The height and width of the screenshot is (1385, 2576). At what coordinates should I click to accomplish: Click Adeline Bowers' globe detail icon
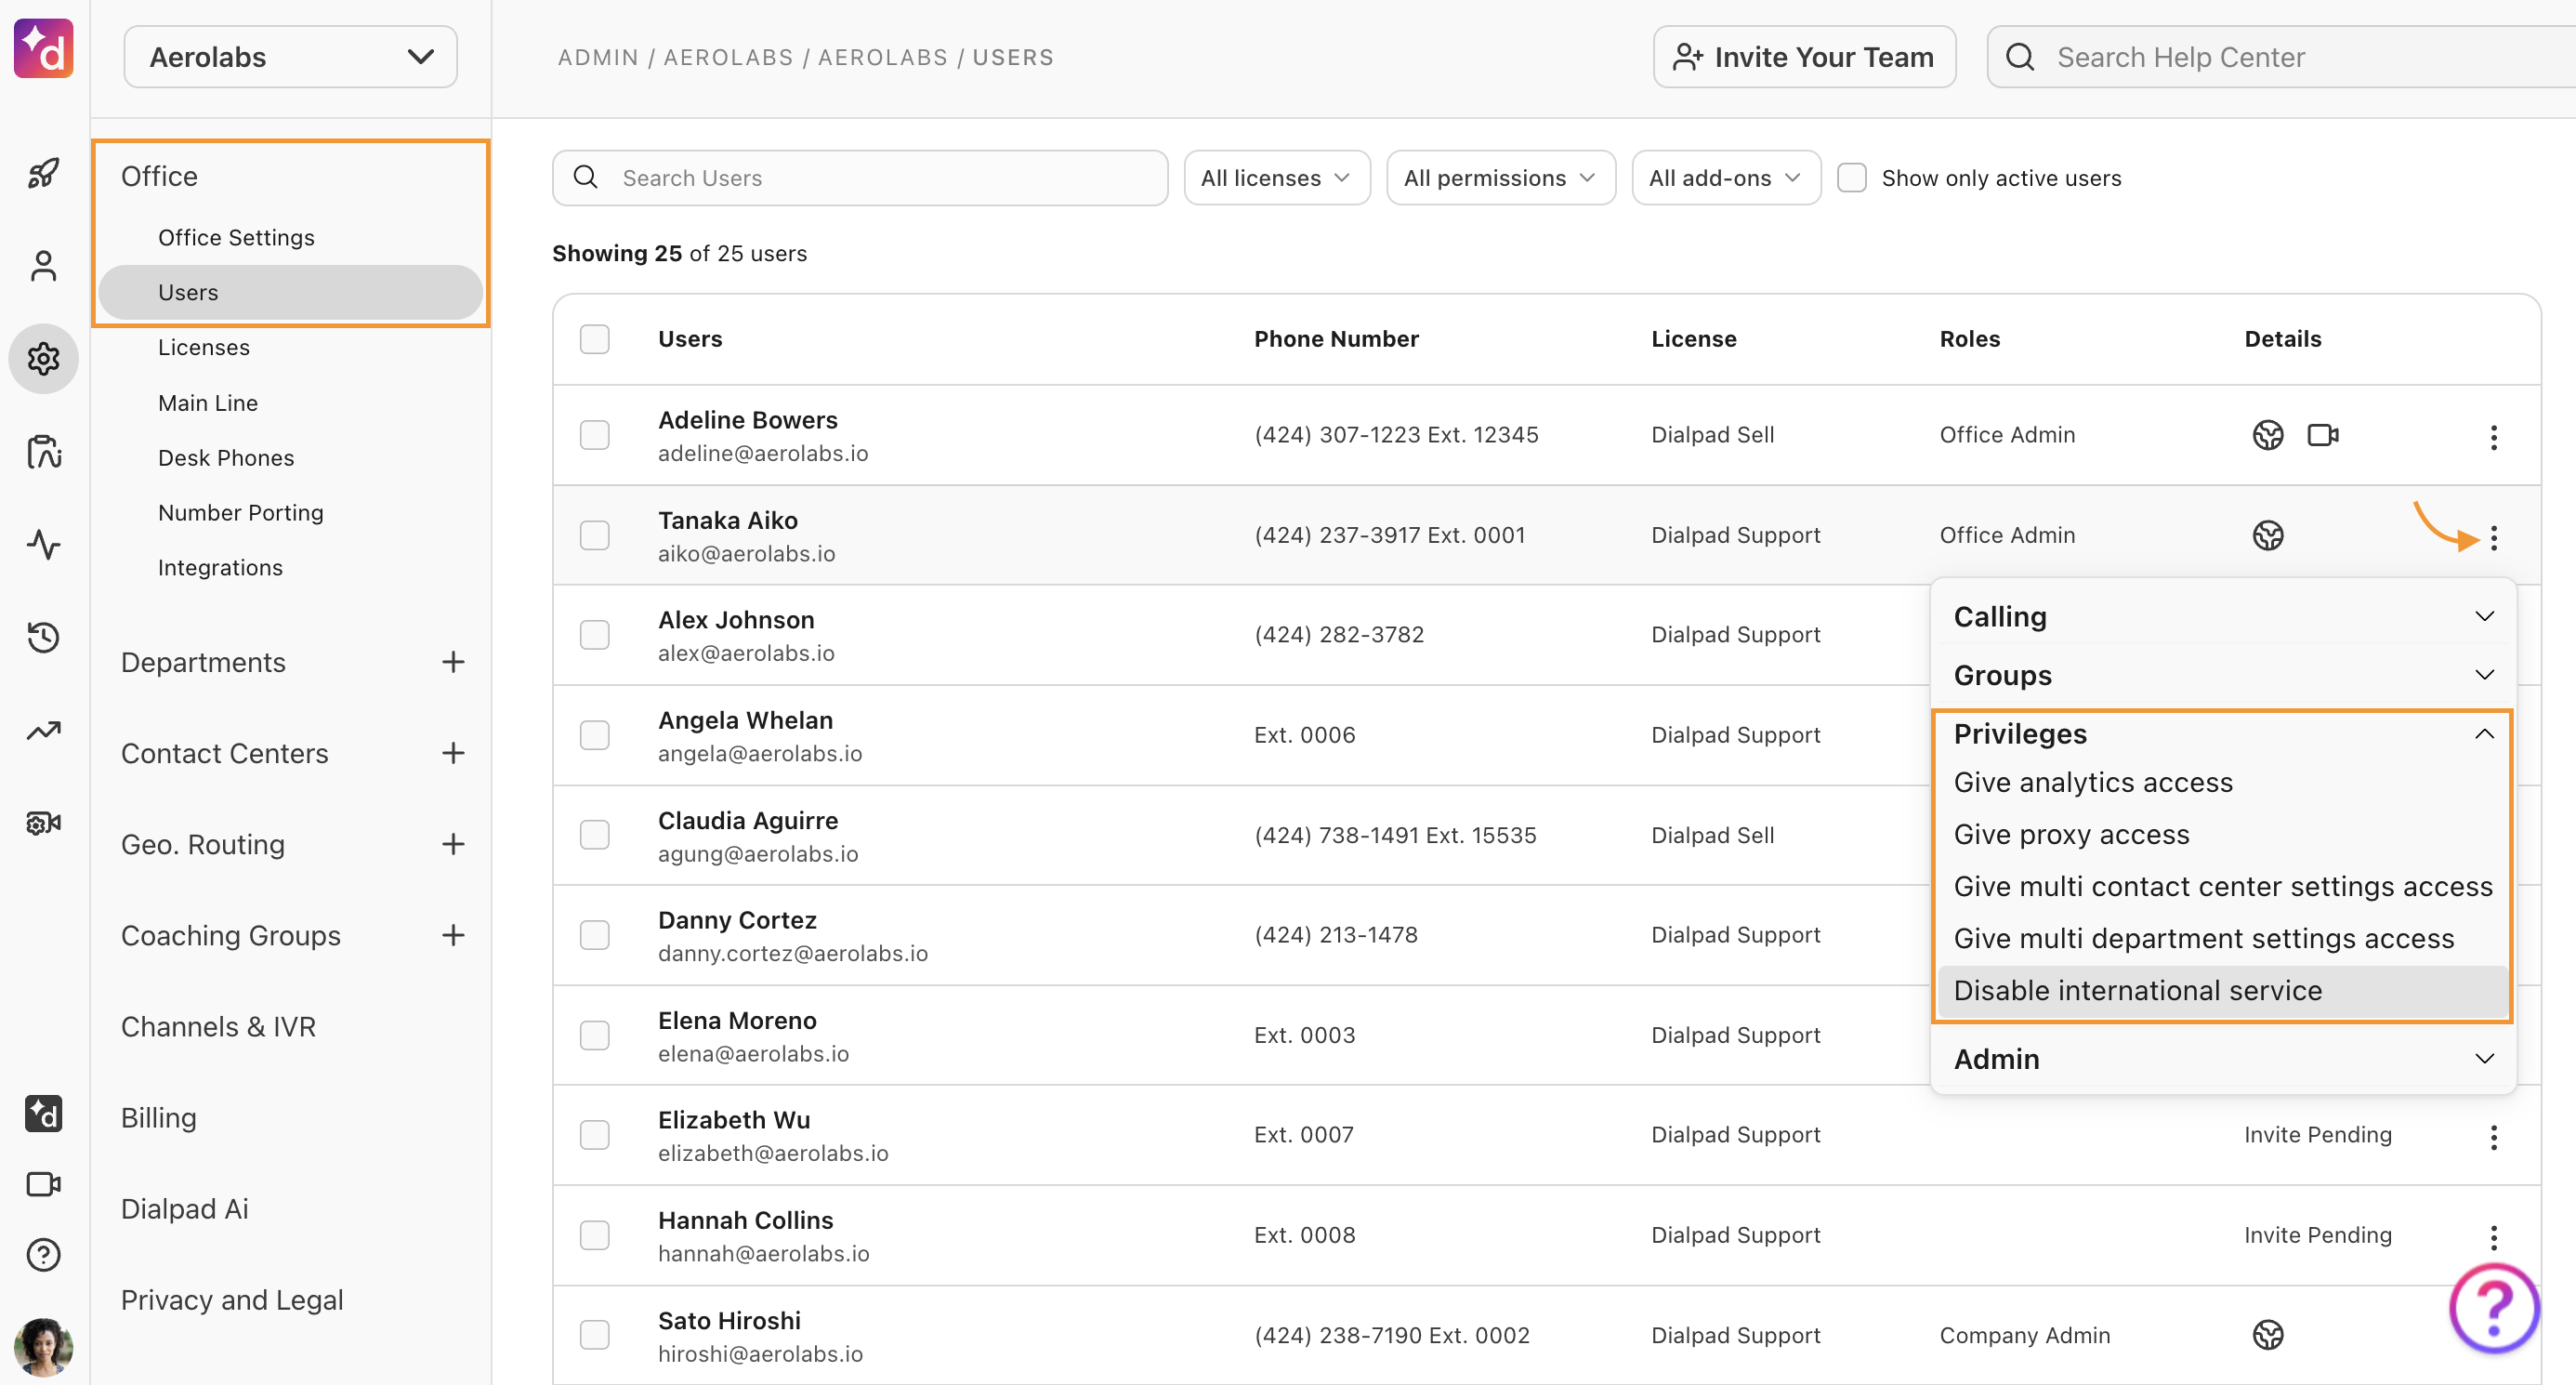pyautogui.click(x=2267, y=435)
